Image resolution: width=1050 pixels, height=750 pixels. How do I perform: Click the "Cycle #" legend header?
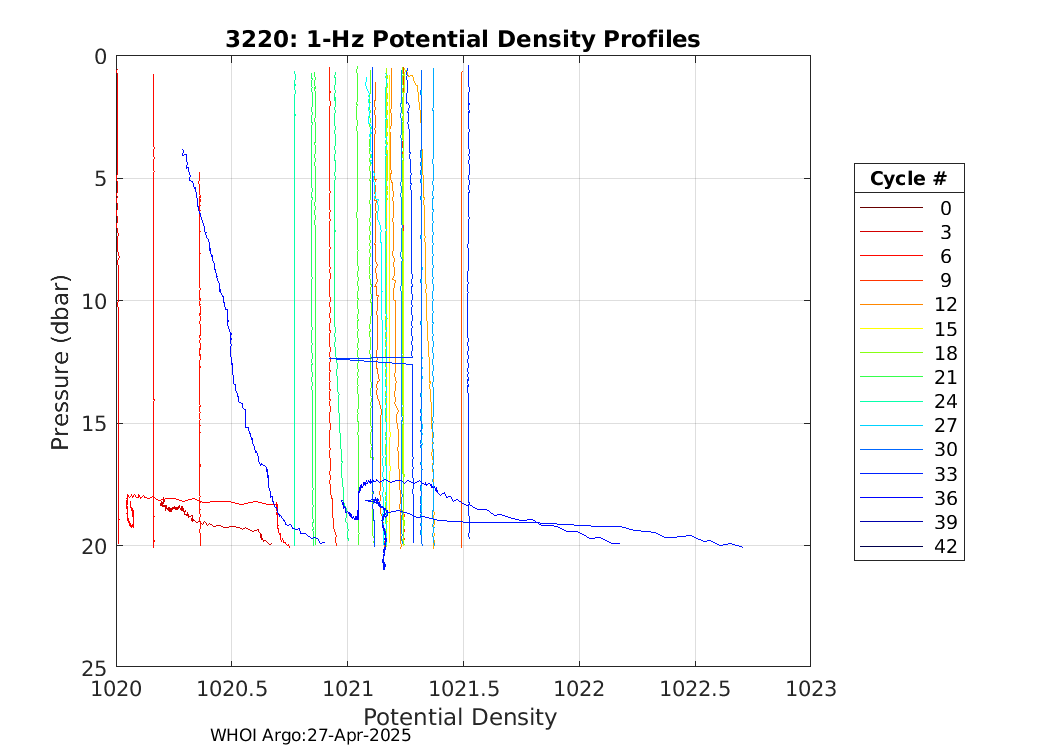click(909, 179)
